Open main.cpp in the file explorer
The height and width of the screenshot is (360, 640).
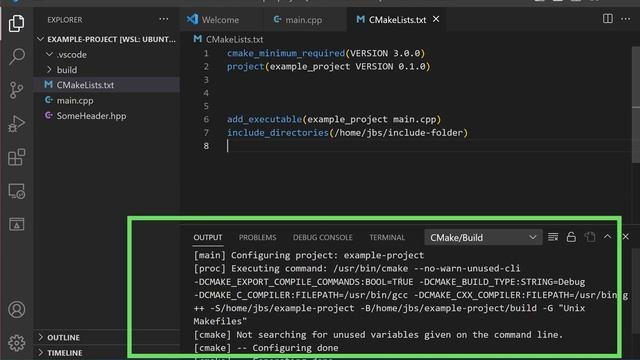click(107, 100)
